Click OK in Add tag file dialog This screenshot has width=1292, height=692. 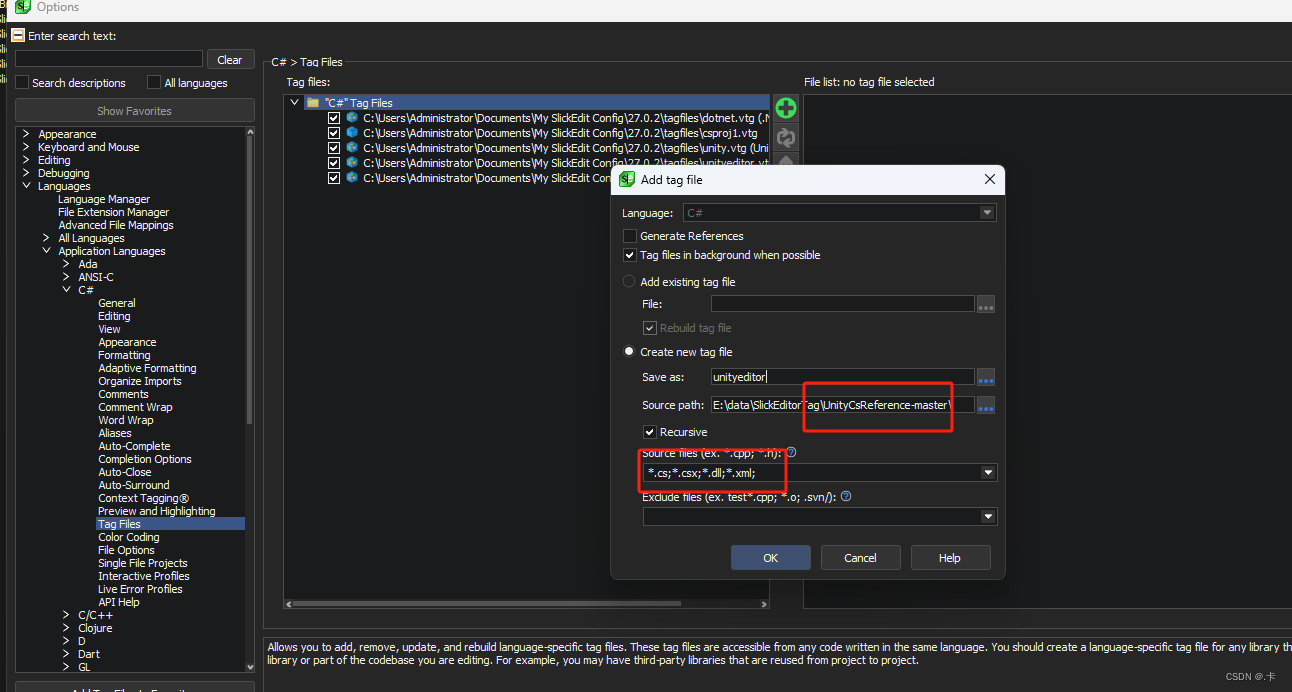770,558
